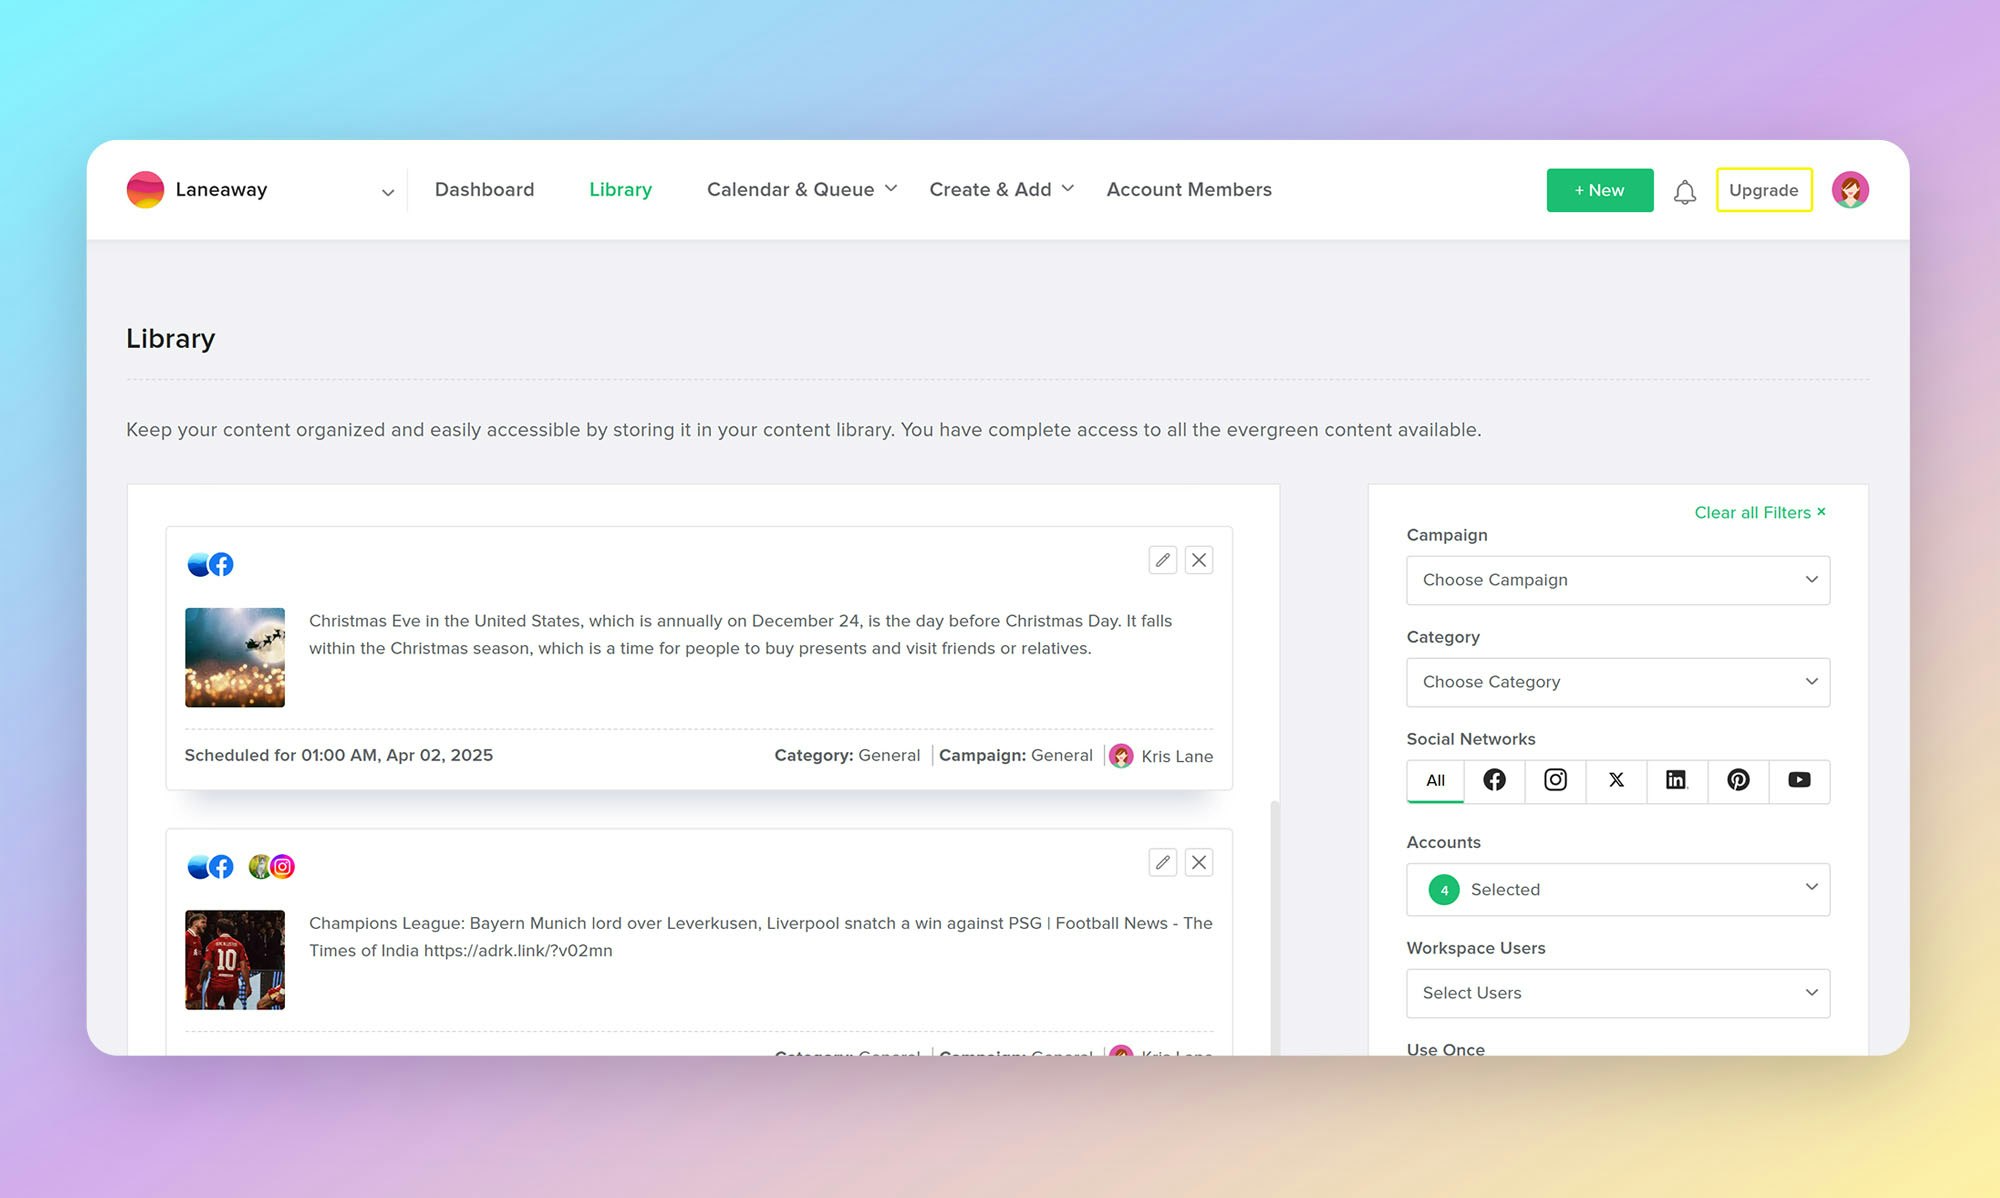Image resolution: width=2000 pixels, height=1198 pixels.
Task: Open the Choose Category dropdown
Action: coord(1617,682)
